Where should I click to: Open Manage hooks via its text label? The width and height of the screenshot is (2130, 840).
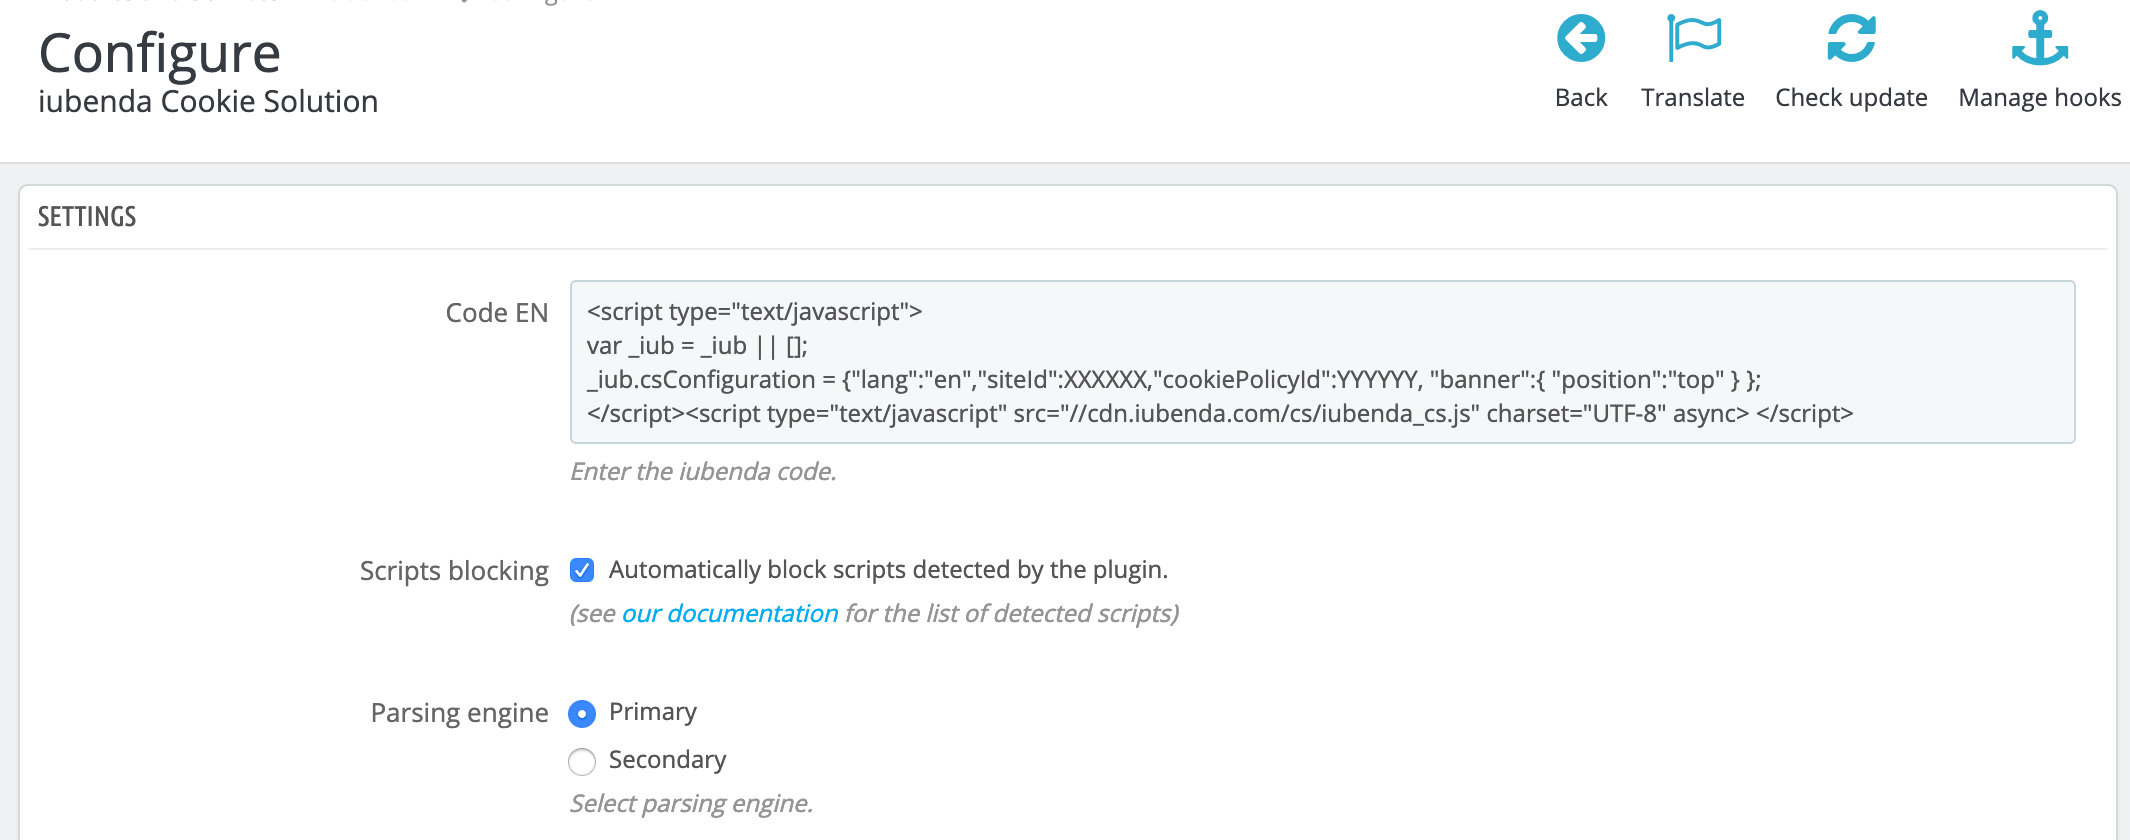tap(2039, 98)
